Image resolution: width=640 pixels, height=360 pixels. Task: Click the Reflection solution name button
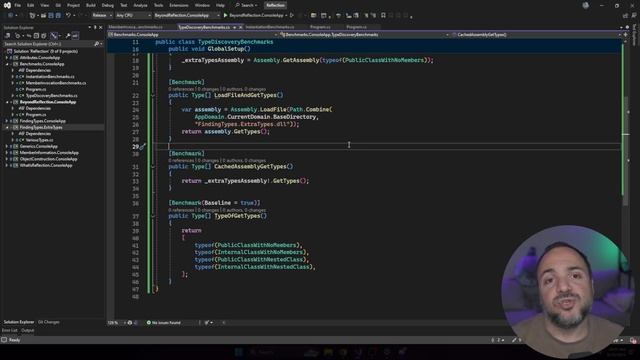point(275,5)
